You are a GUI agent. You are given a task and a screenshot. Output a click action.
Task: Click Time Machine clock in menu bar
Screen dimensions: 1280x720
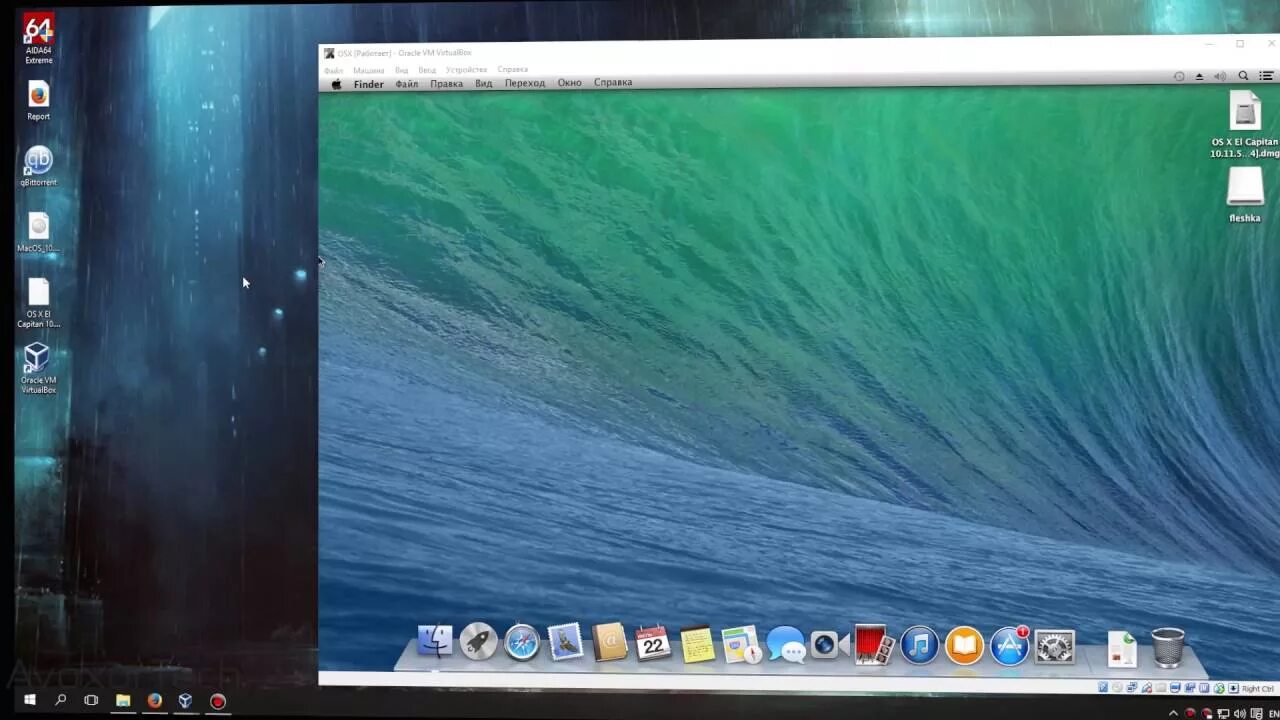(1179, 76)
